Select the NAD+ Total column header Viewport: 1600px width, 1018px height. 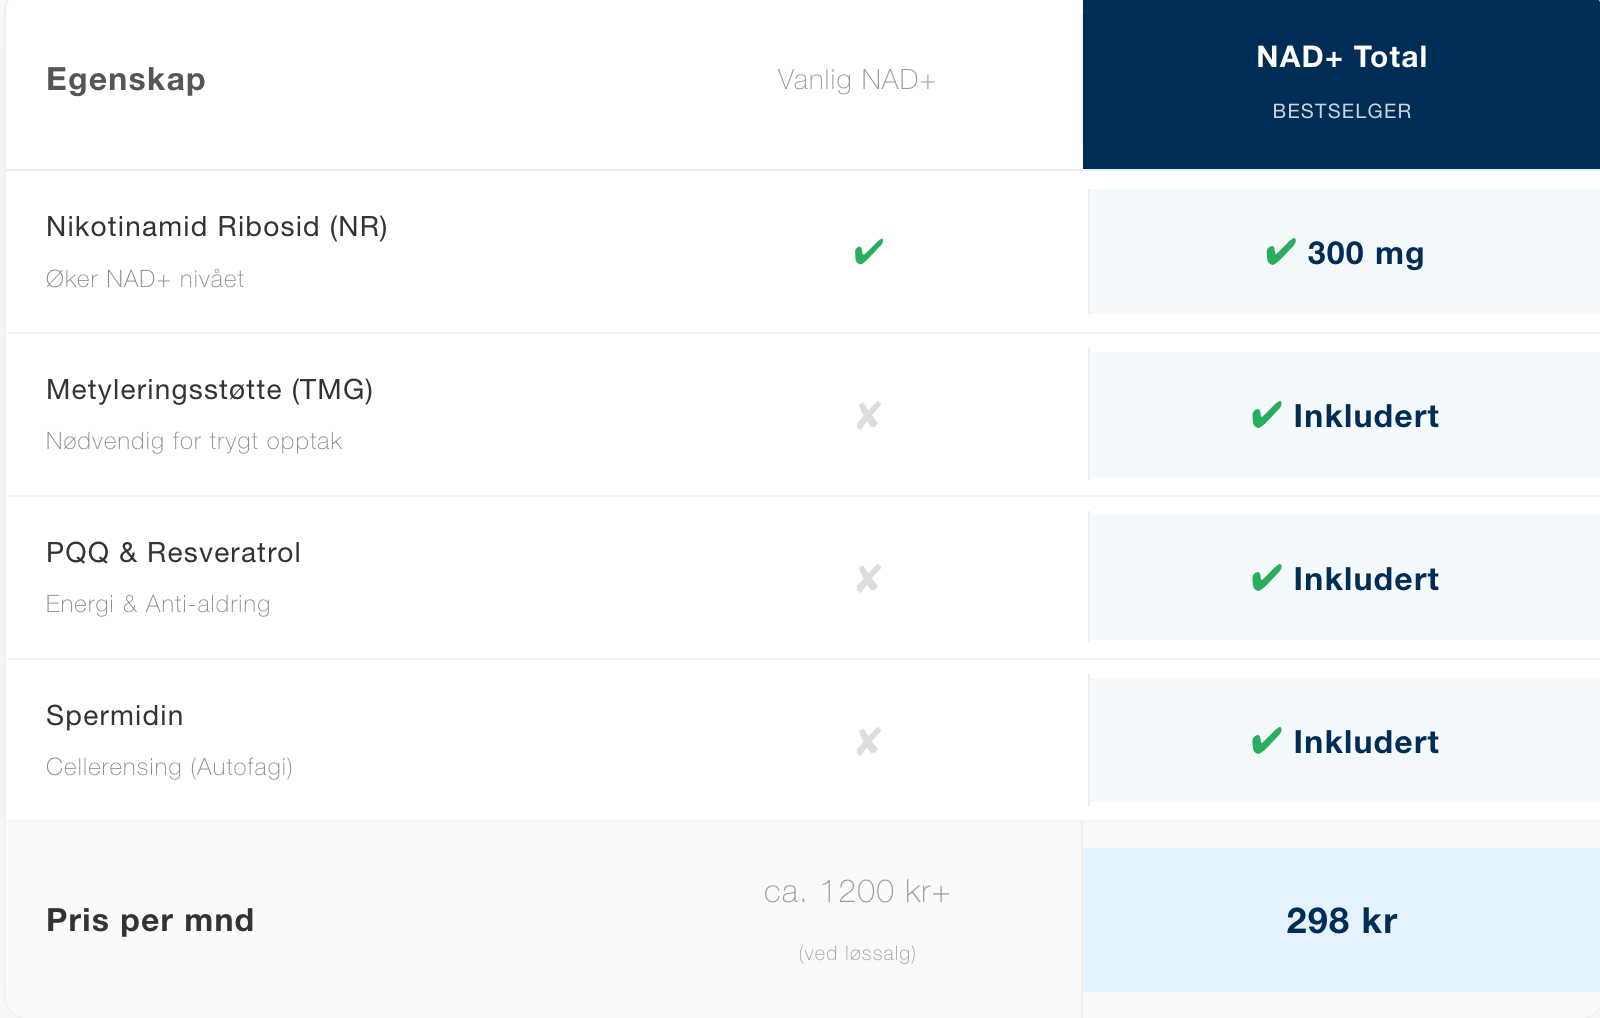click(1341, 57)
